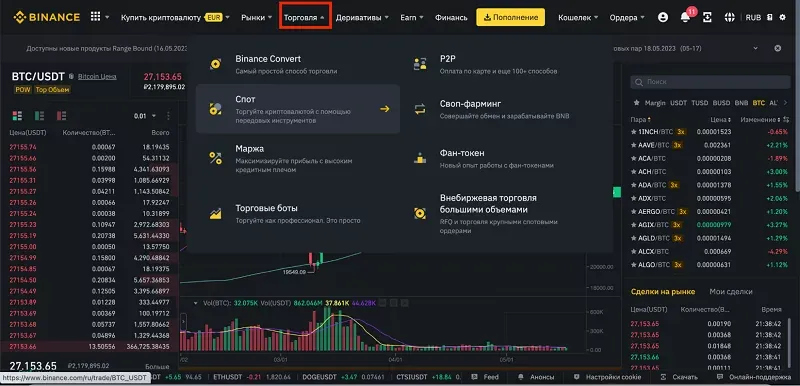Open Feed in the footer bar
The height and width of the screenshot is (386, 800).
tap(485, 377)
